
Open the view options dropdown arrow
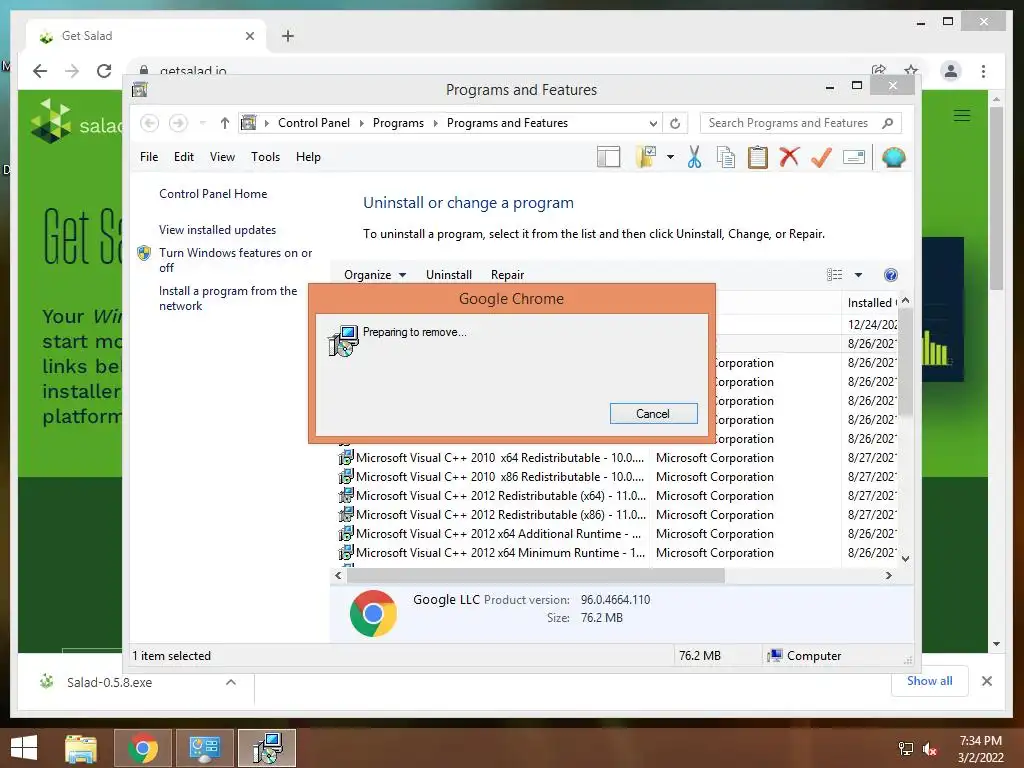coord(858,275)
